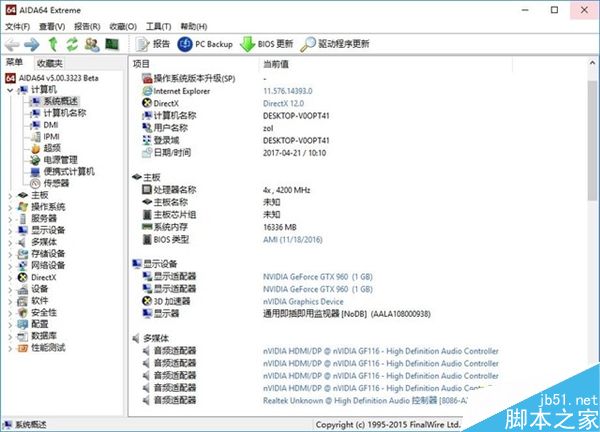Switch to the 收藏夹 tab
The width and height of the screenshot is (600, 432).
(50, 63)
